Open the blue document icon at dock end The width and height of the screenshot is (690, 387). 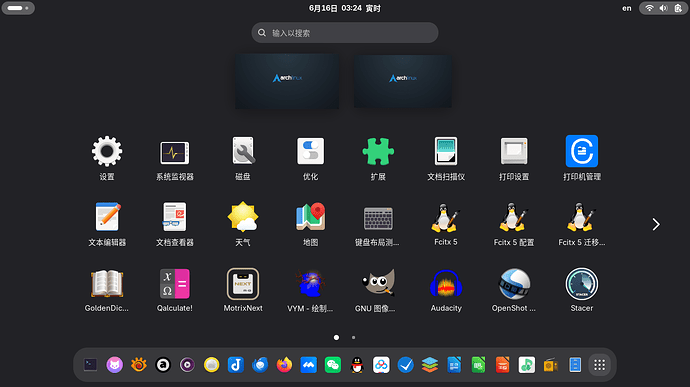[x=575, y=365]
